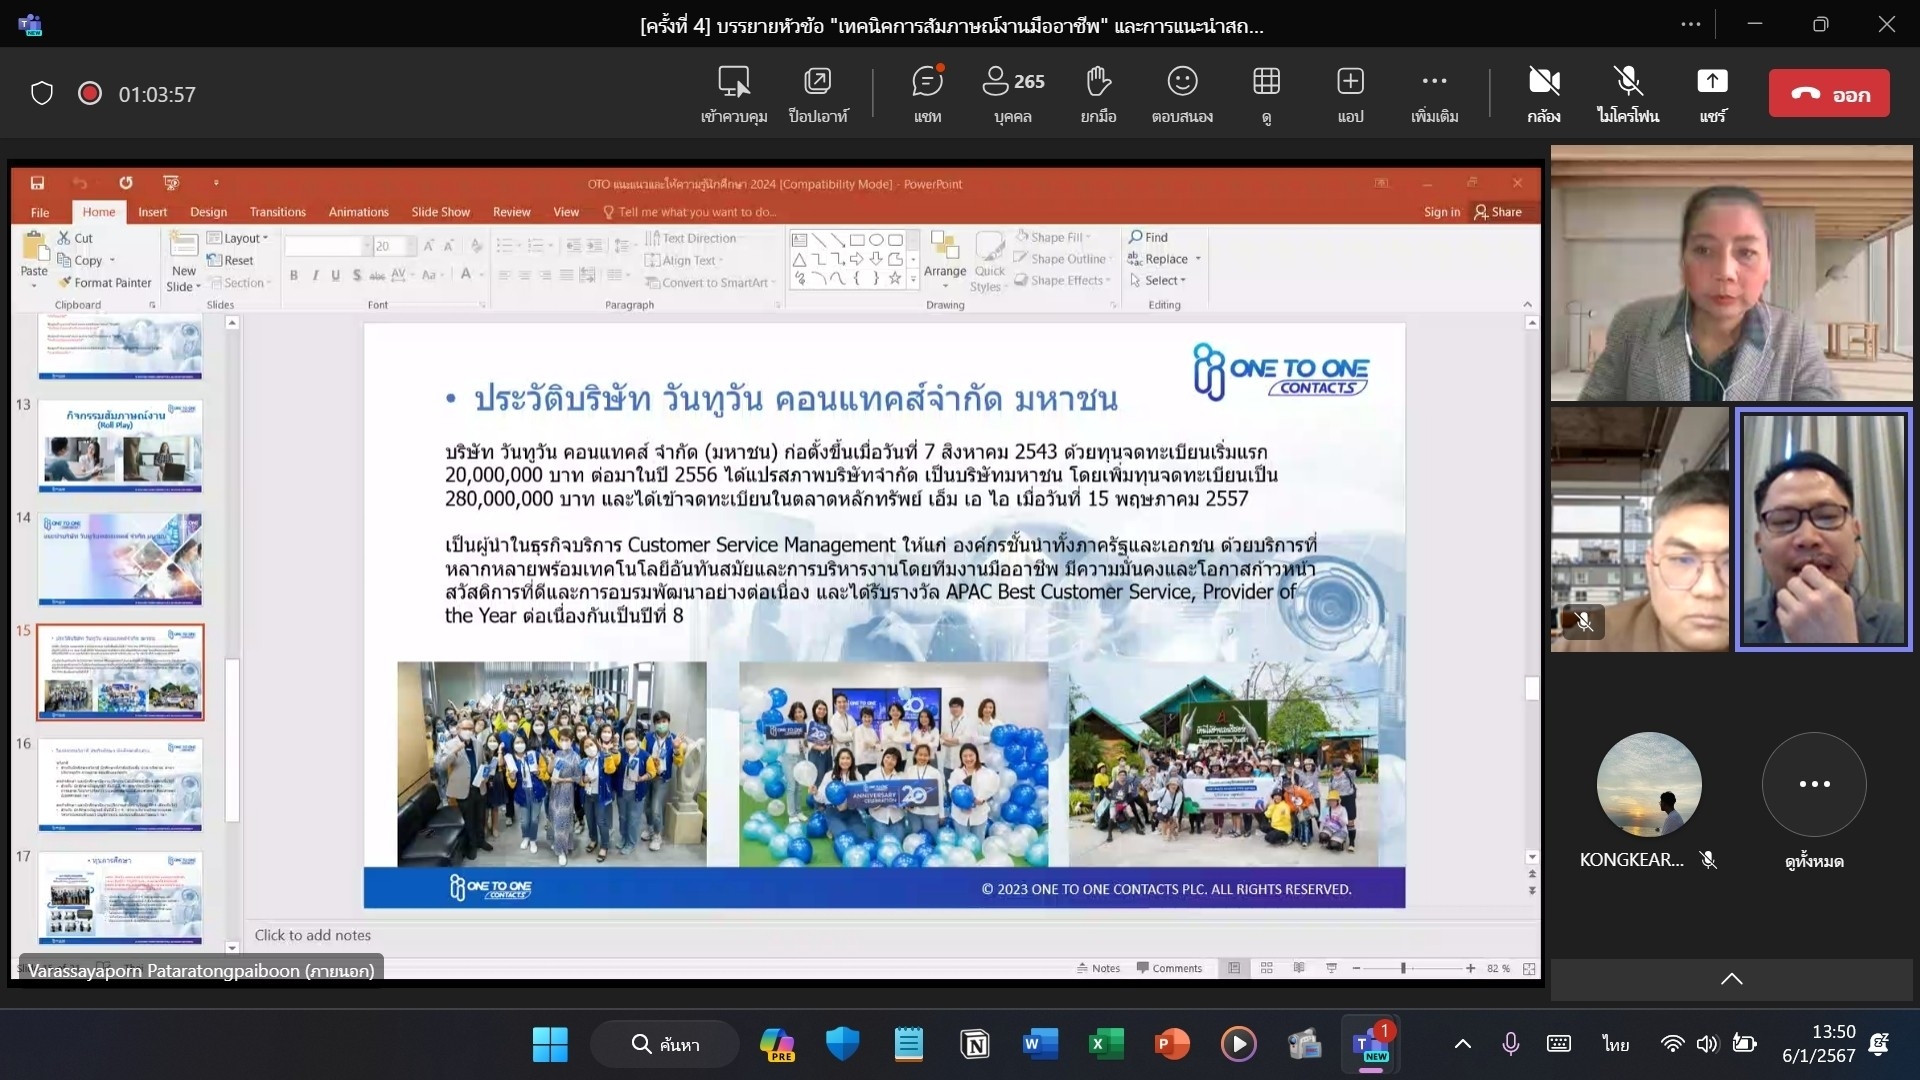The image size is (1920, 1080).
Task: Unmute the microphone
Action: click(1628, 94)
